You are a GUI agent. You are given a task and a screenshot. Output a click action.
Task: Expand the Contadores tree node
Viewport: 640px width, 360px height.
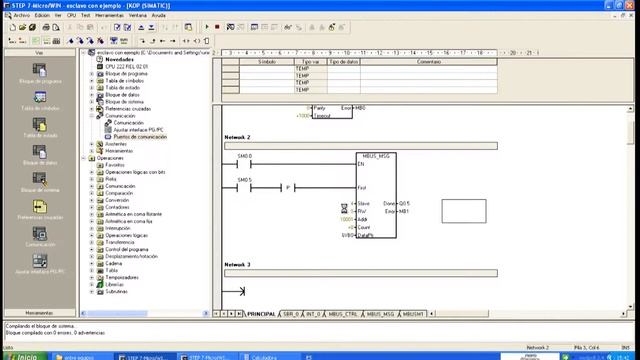92,207
